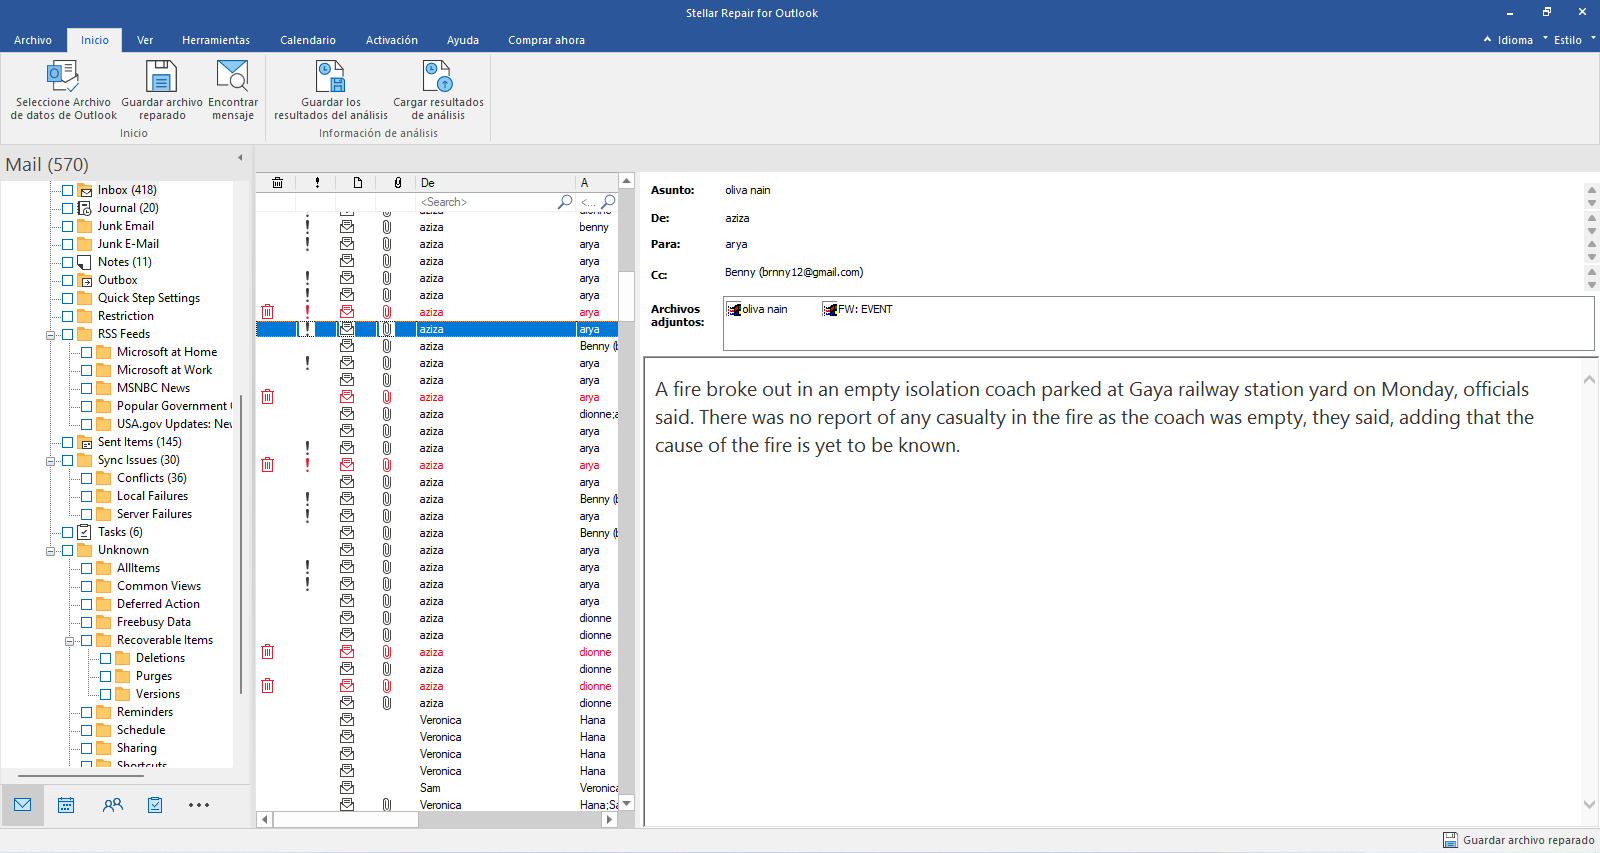
Task: Open the Comprar ahora tab
Action: pos(546,40)
